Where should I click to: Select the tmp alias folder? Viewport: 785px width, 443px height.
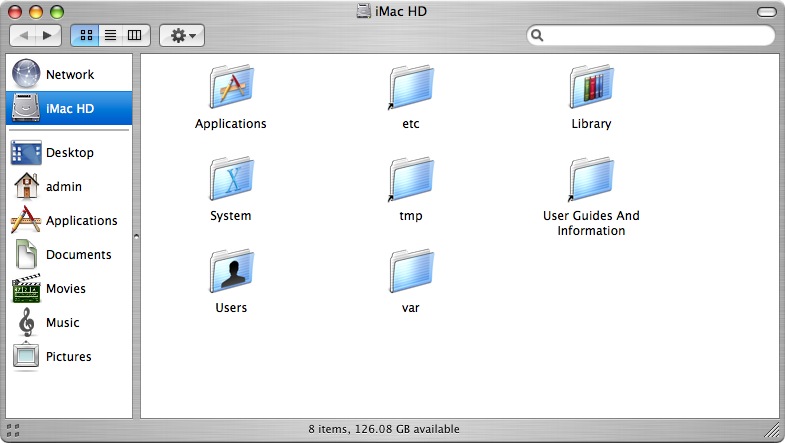click(x=412, y=179)
